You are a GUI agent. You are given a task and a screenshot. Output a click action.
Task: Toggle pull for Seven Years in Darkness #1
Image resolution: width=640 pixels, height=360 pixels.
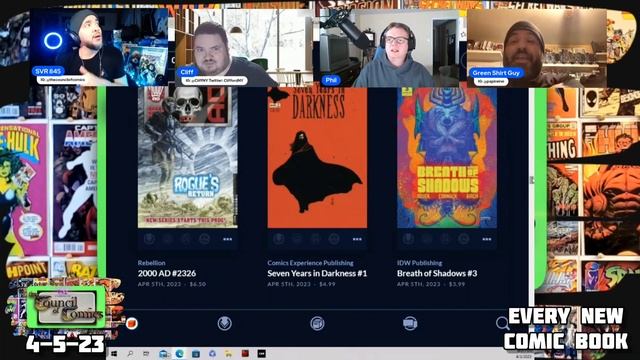tap(279, 239)
